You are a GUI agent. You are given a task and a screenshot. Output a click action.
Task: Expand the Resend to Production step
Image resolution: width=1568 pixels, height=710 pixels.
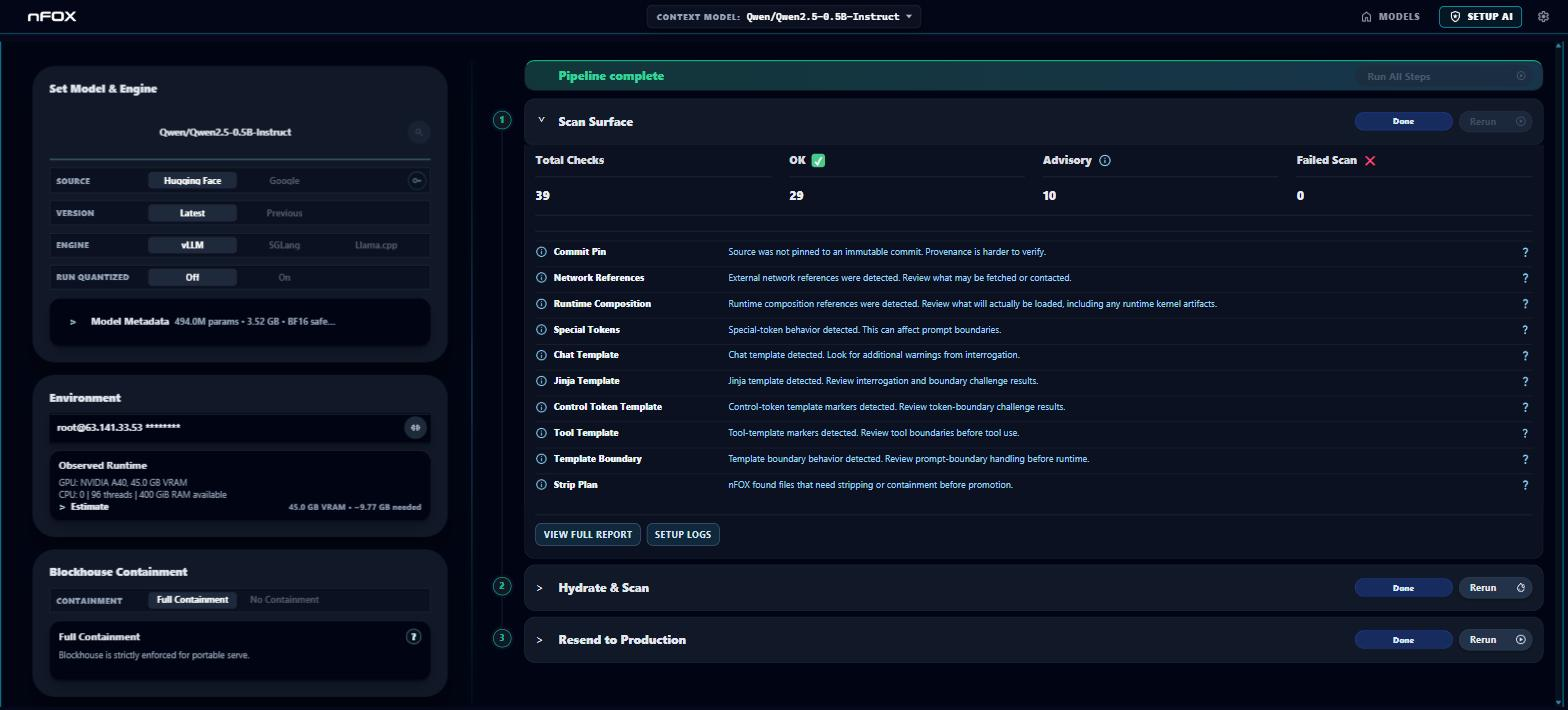tap(540, 640)
